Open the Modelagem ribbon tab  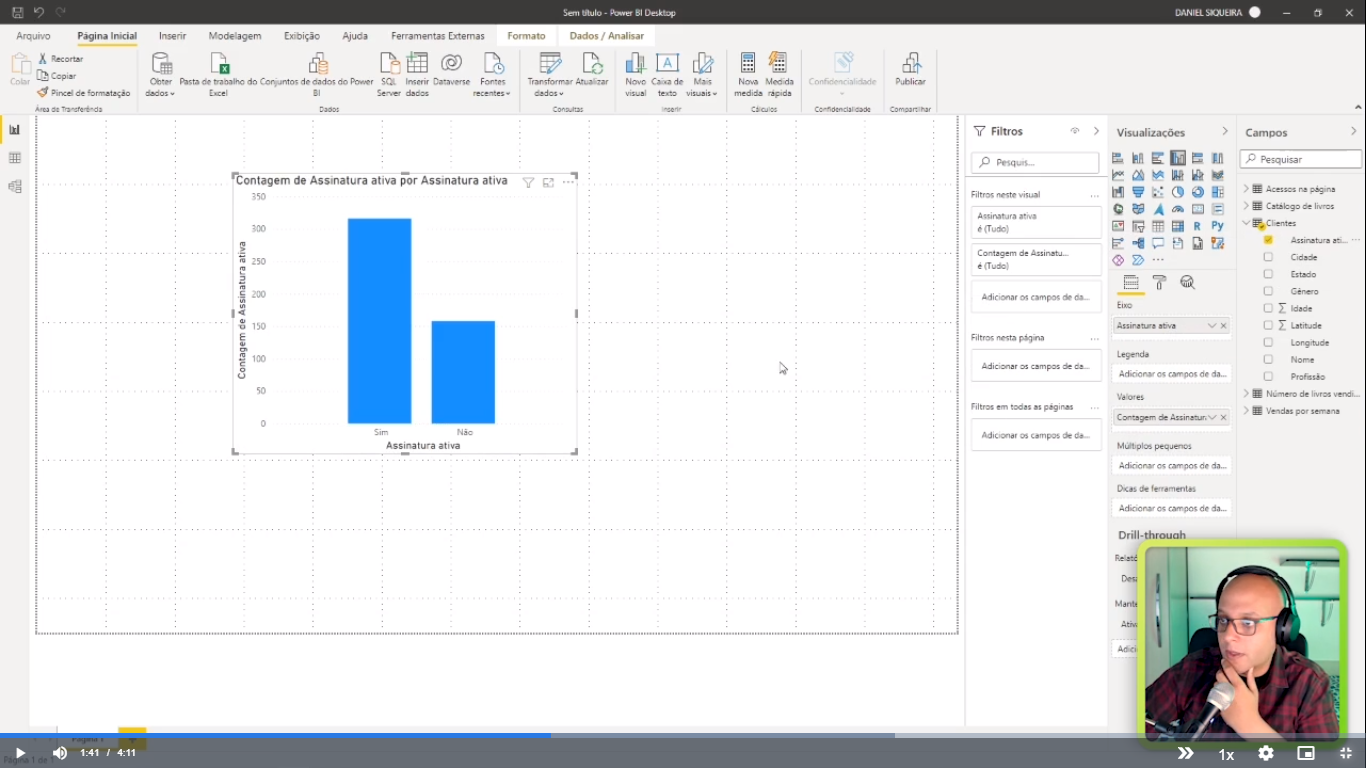point(235,36)
